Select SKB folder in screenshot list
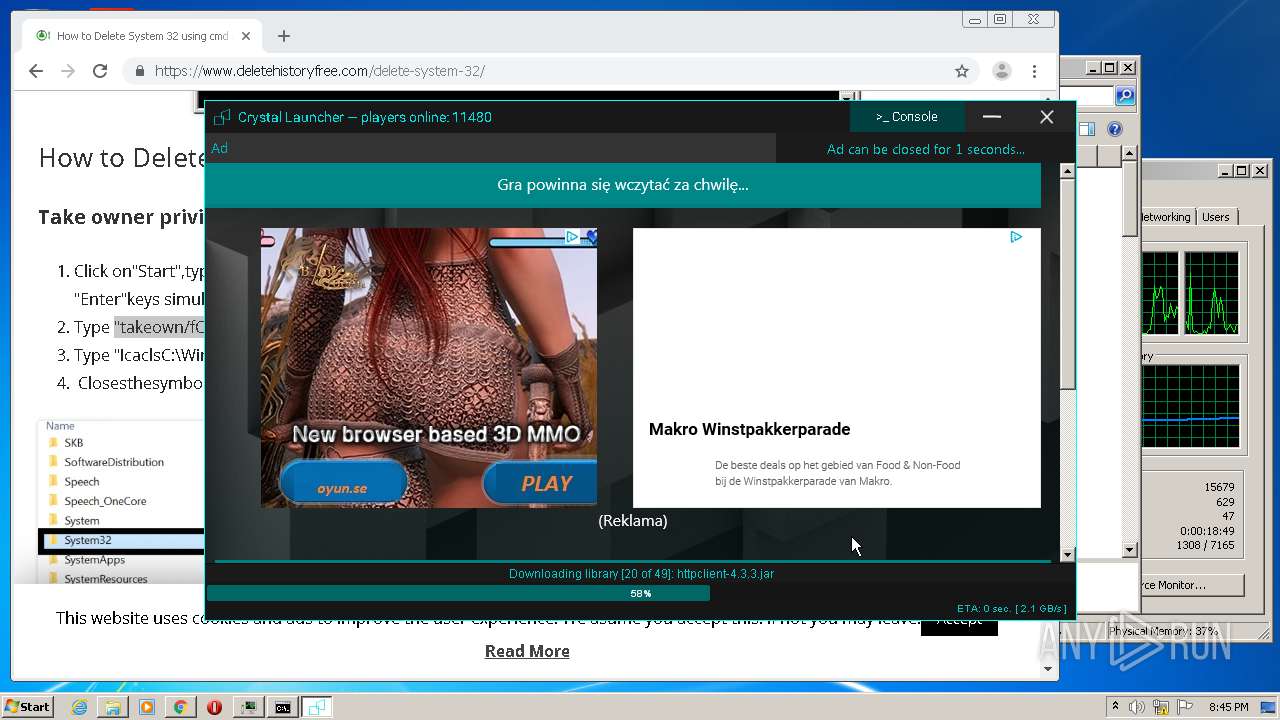Screen dimensions: 1280x720 click(73, 442)
